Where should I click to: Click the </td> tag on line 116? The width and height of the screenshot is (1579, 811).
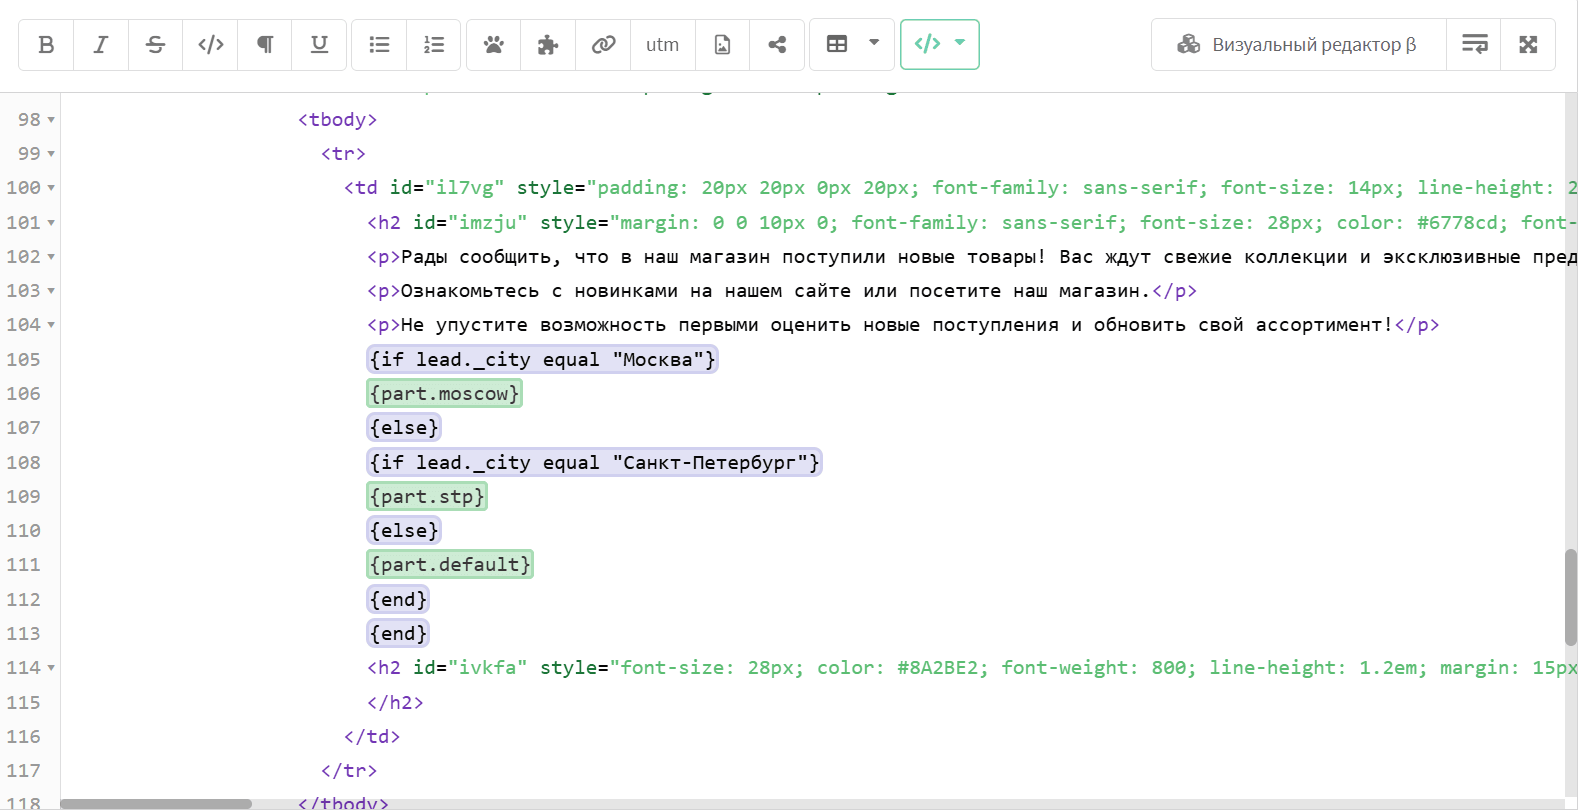tap(372, 737)
